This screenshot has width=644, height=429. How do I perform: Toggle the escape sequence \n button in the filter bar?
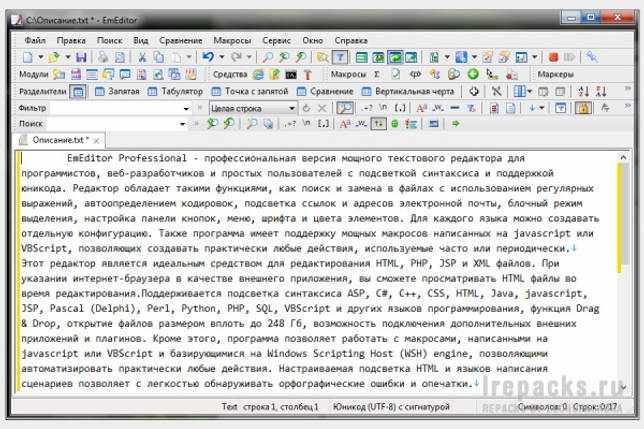pyautogui.click(x=384, y=108)
